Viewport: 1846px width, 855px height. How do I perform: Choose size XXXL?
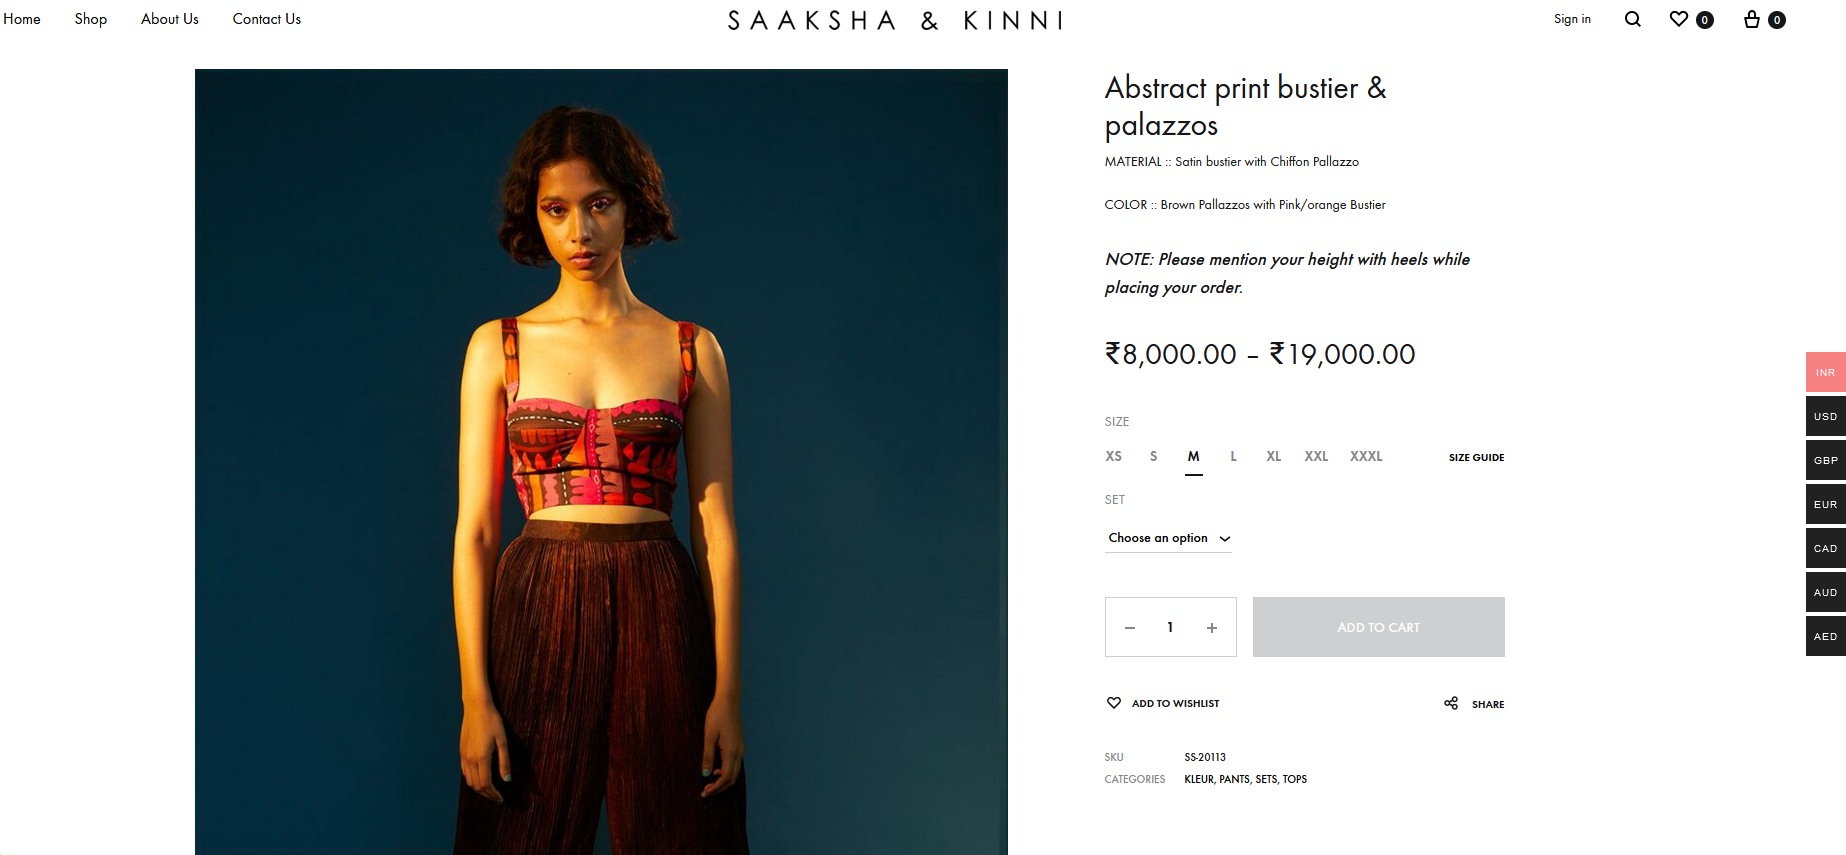tap(1366, 456)
